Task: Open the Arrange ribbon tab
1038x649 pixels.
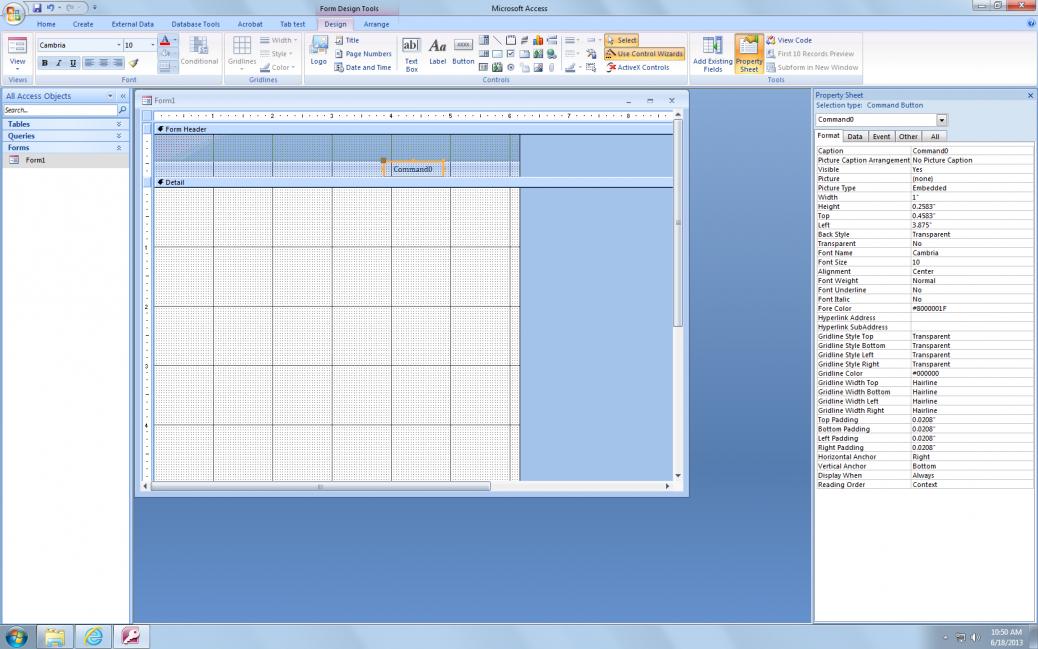Action: (x=376, y=24)
